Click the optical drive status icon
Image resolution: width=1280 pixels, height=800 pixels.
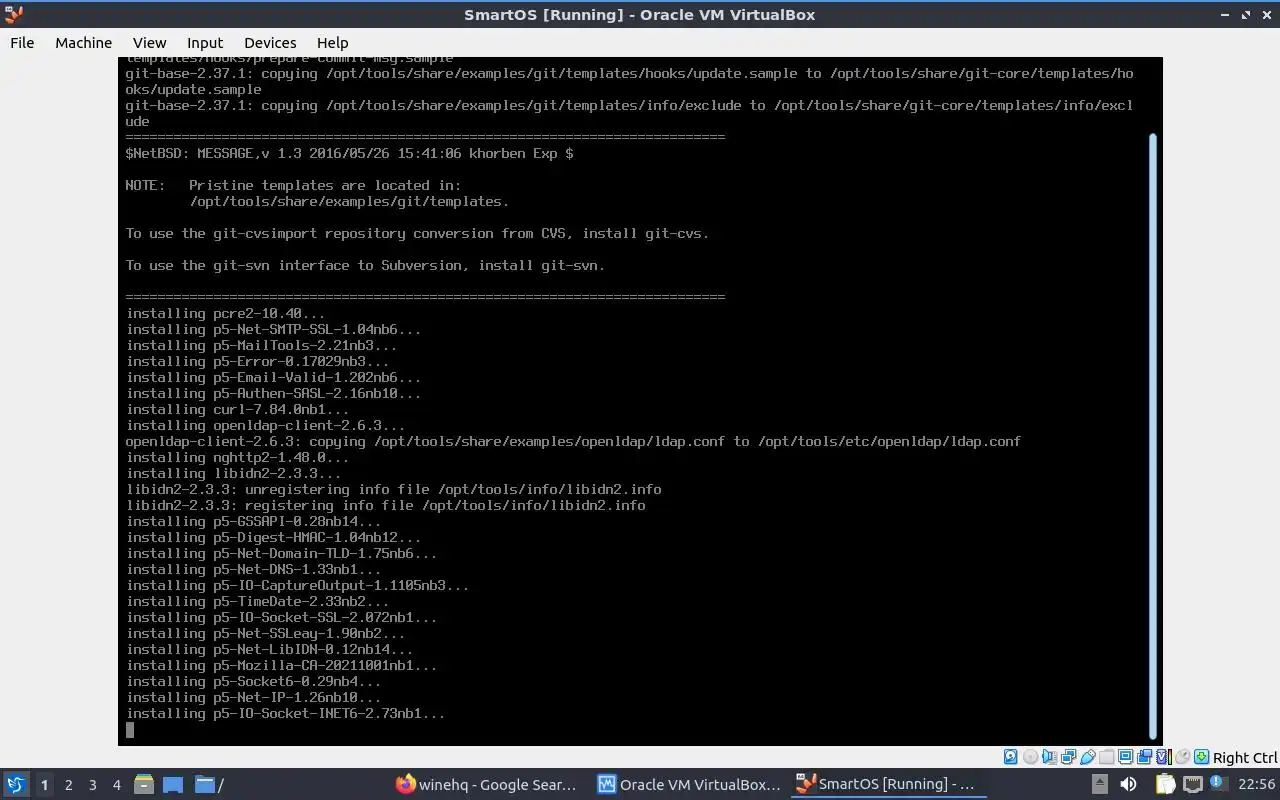pyautogui.click(x=1030, y=757)
